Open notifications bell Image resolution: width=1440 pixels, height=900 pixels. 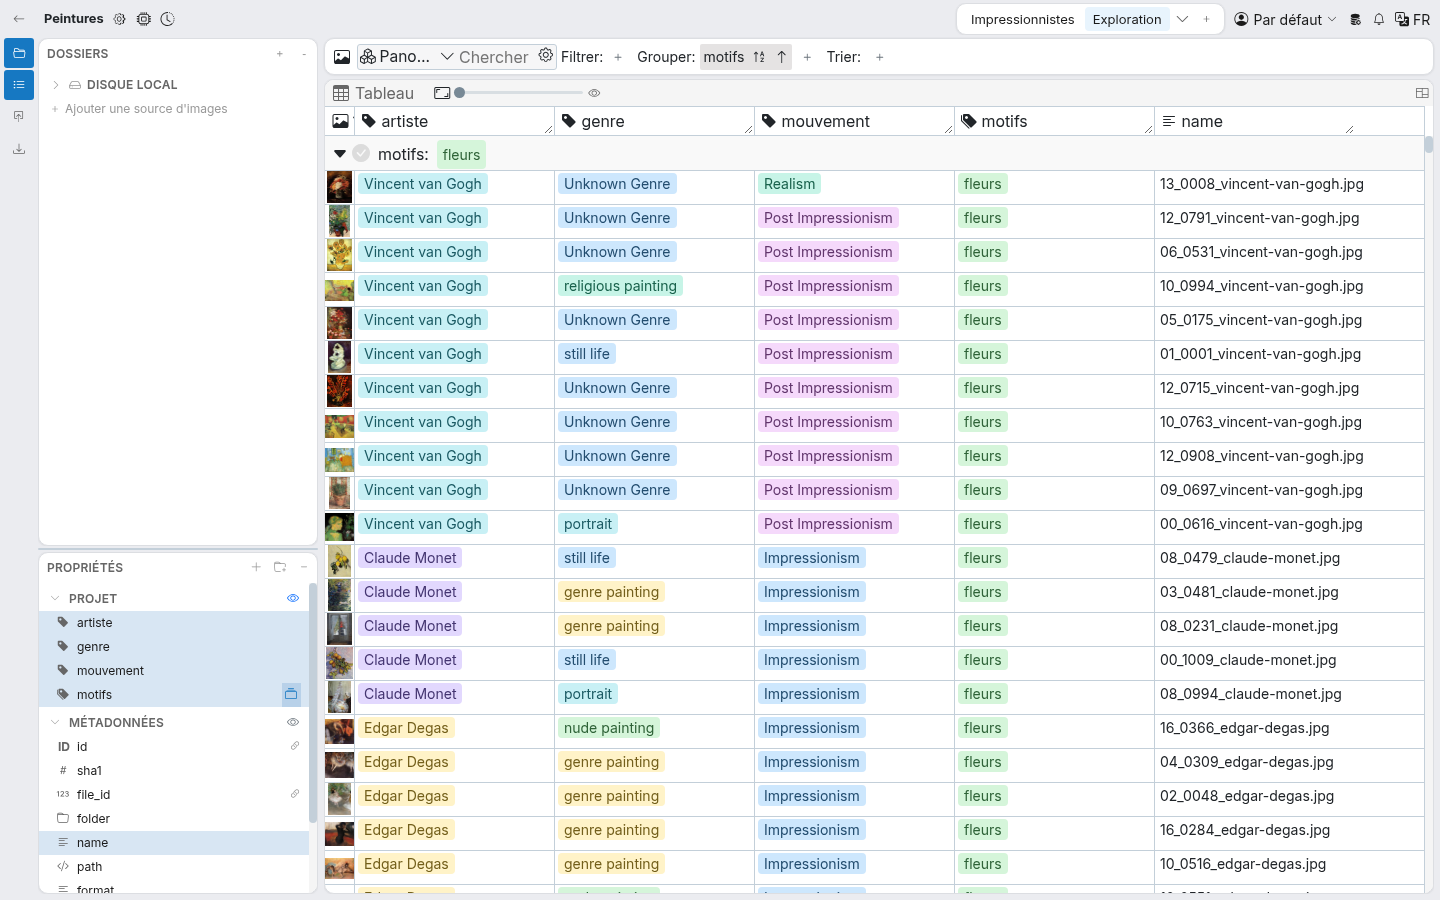(x=1379, y=19)
